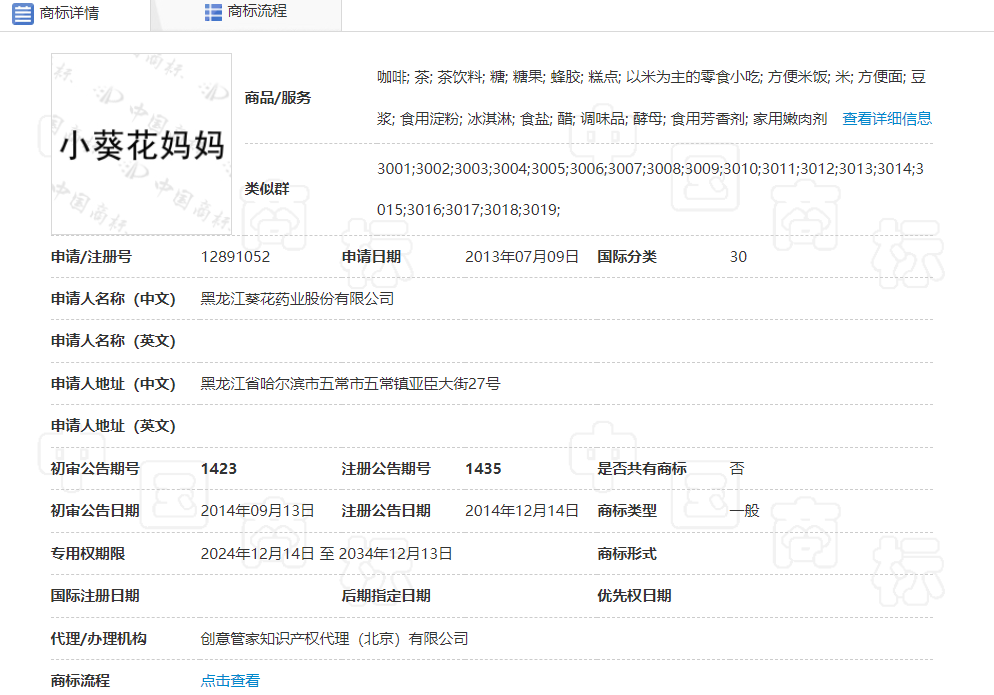Select the application date 2013年07月09日

(522, 257)
